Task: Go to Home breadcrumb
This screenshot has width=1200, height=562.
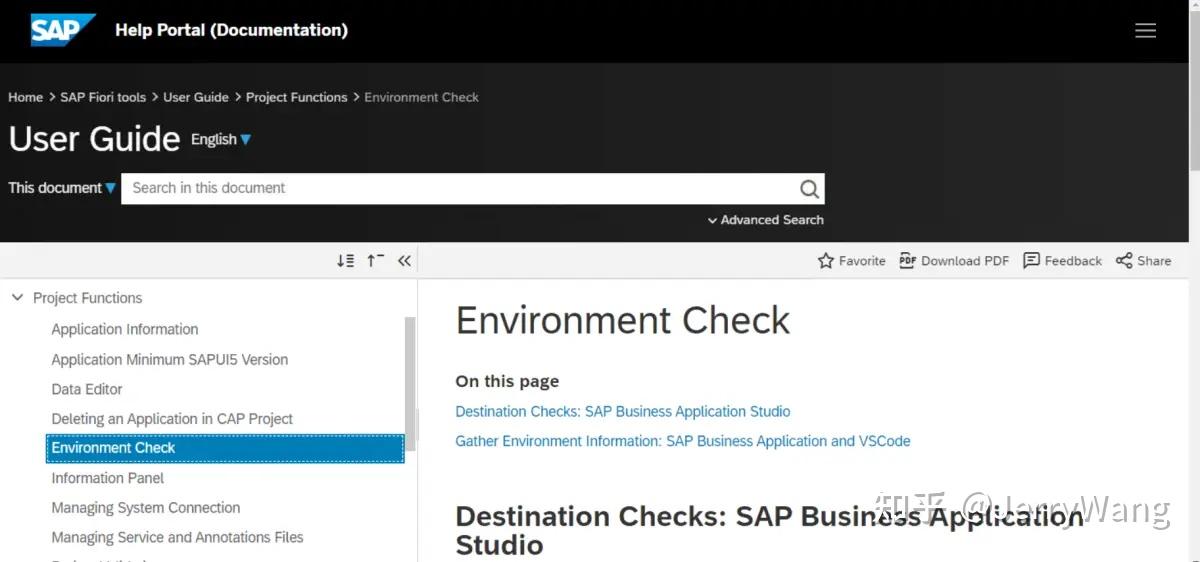Action: coord(25,97)
